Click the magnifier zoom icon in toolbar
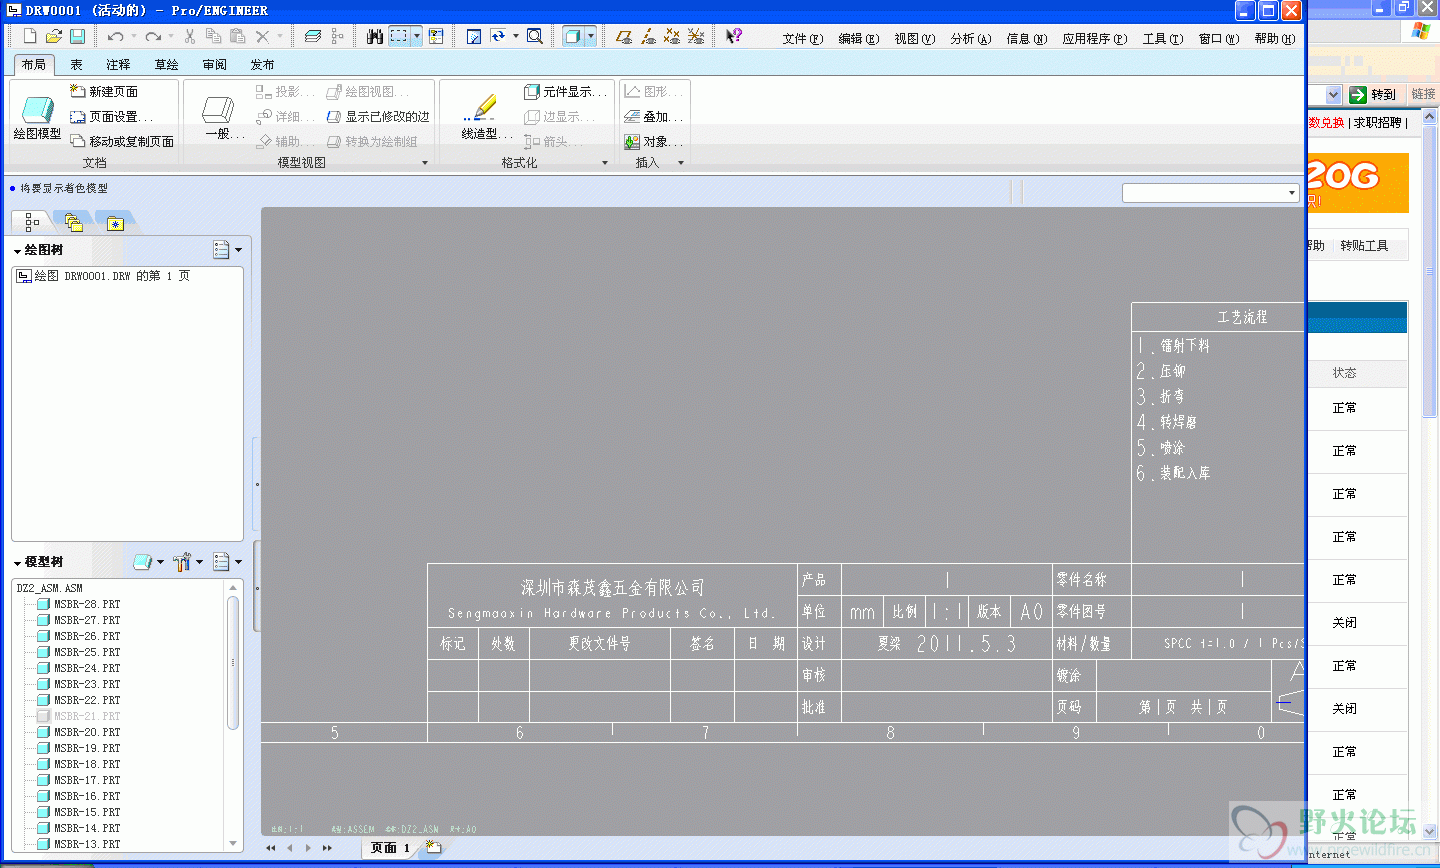The image size is (1440, 868). 535,36
